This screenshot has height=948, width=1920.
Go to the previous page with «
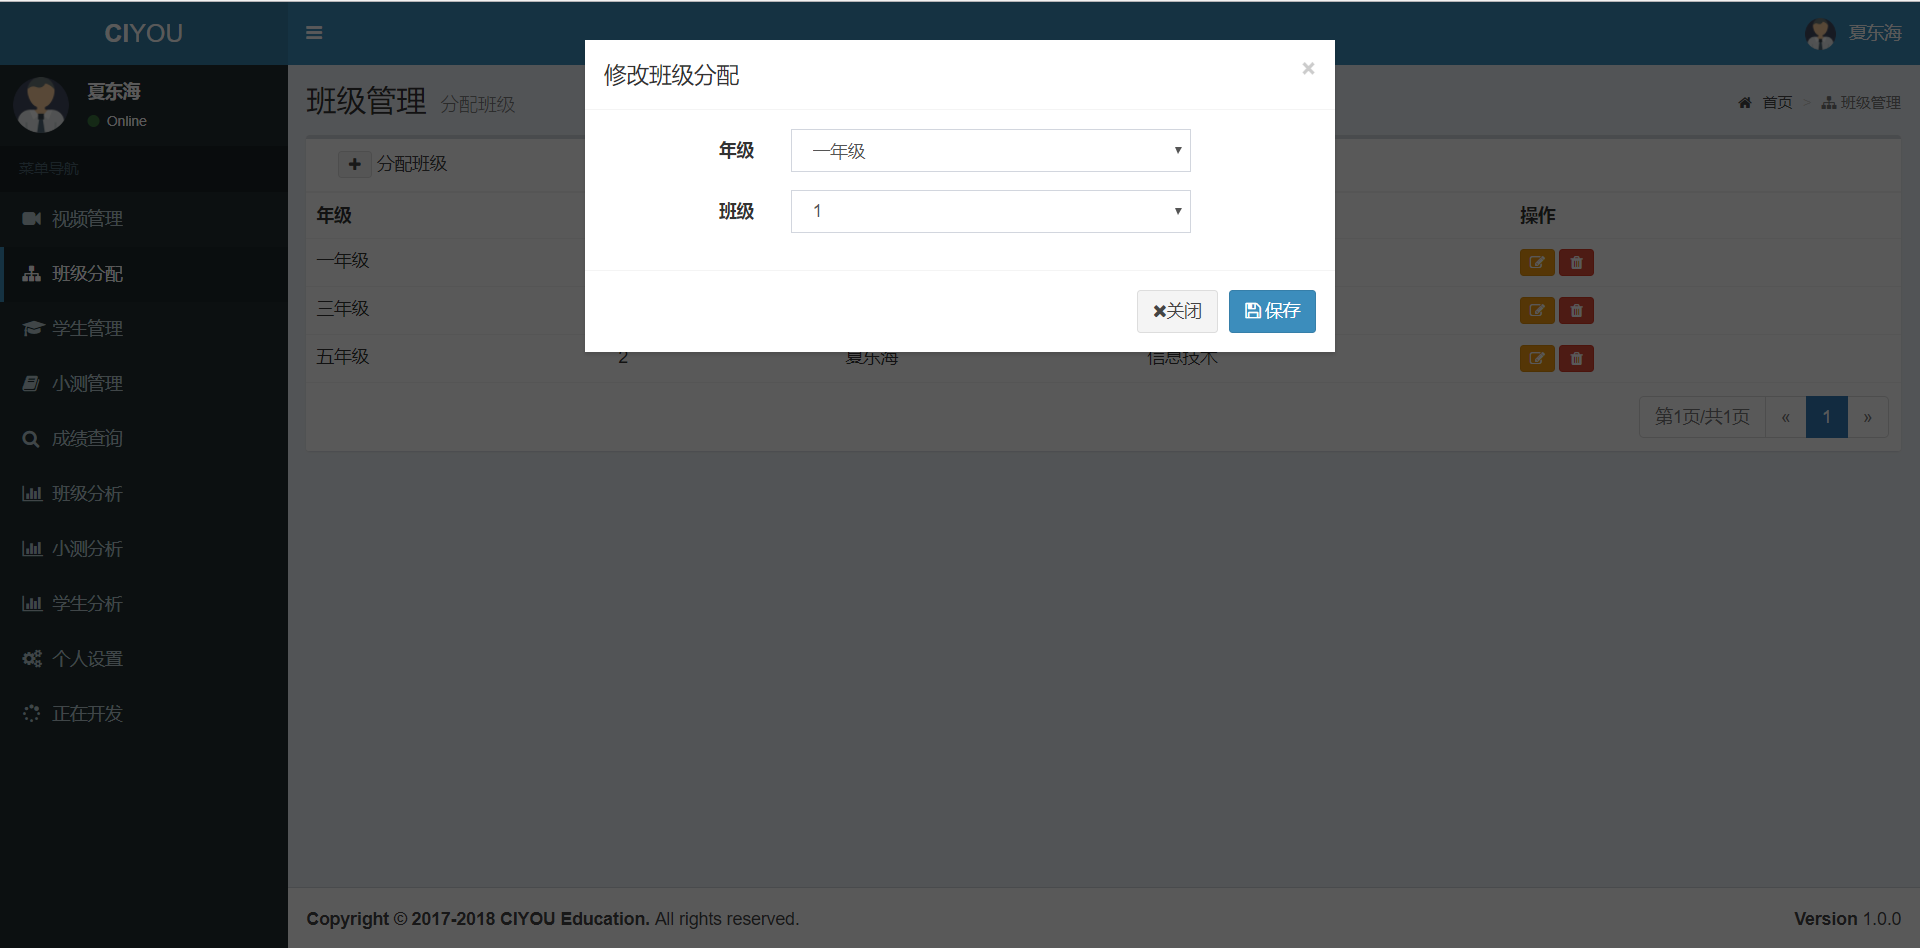[x=1785, y=418]
